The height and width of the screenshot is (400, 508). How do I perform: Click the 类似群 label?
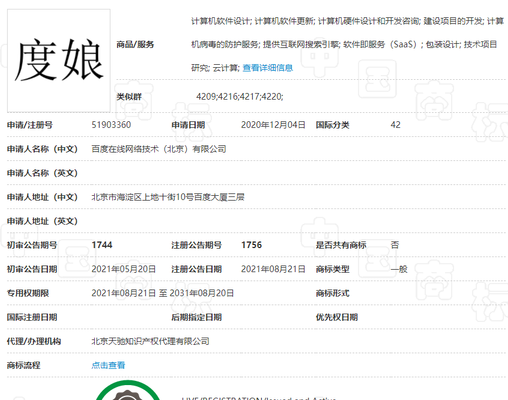coord(129,97)
